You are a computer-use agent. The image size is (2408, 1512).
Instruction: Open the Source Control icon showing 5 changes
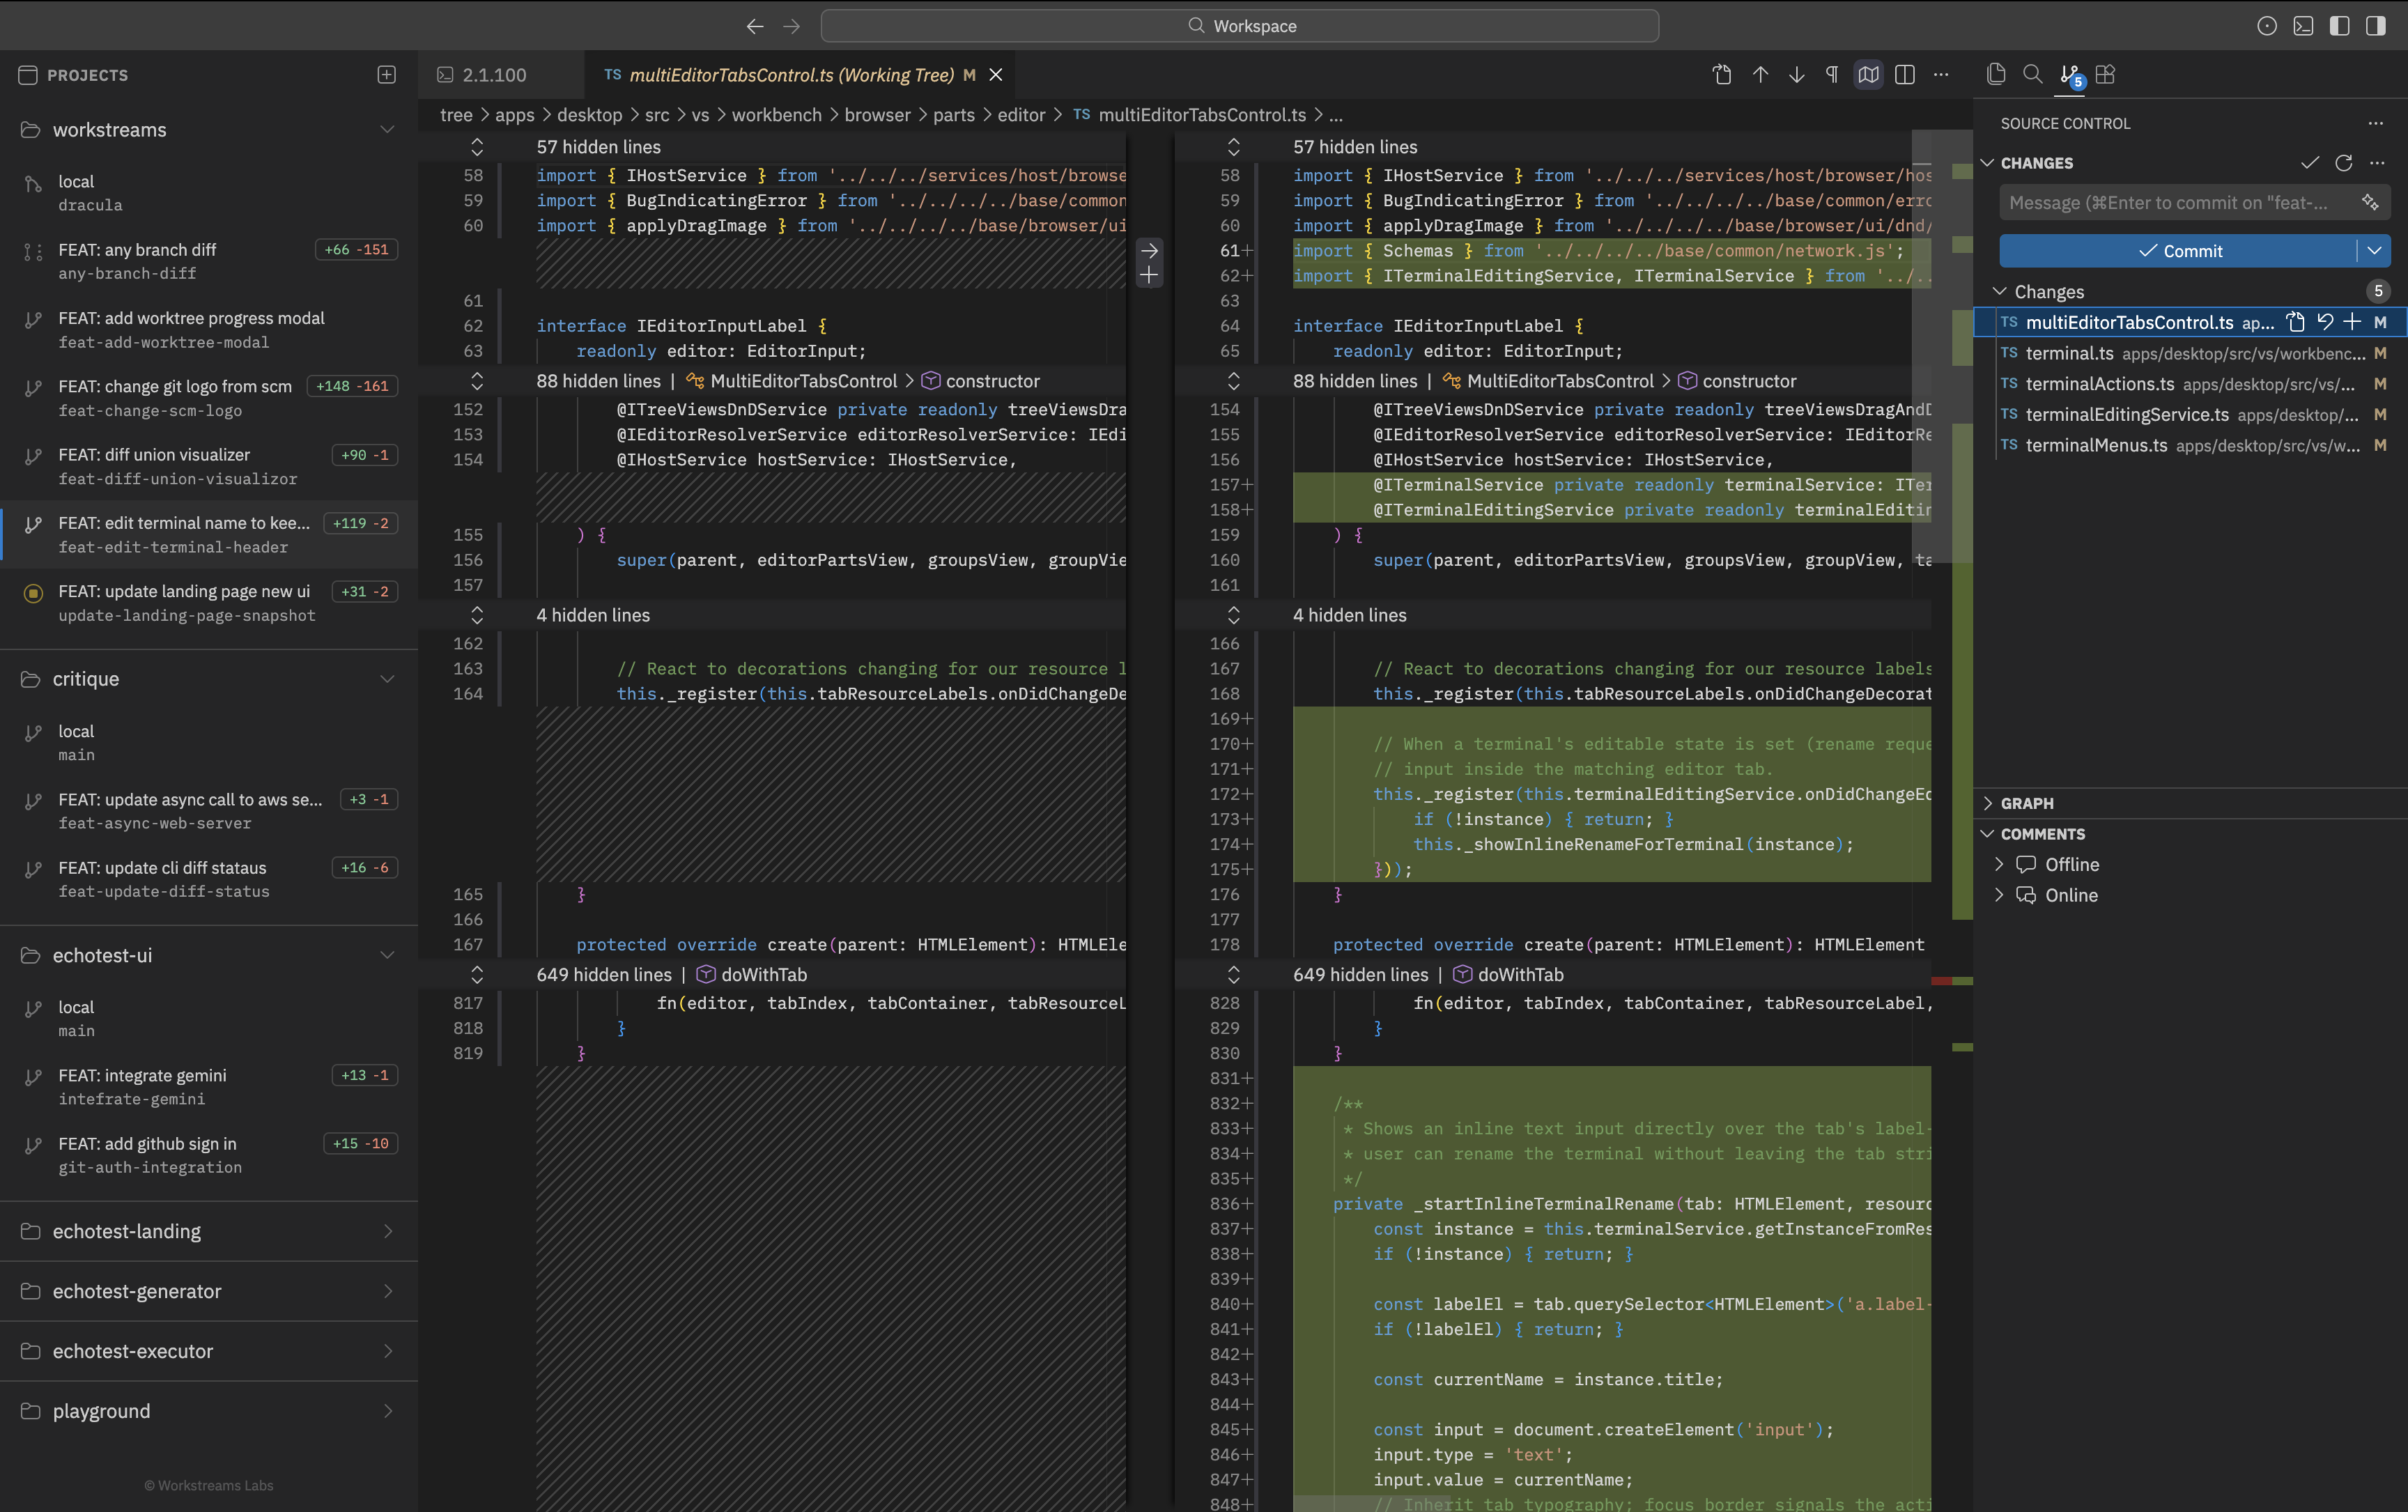point(2068,75)
